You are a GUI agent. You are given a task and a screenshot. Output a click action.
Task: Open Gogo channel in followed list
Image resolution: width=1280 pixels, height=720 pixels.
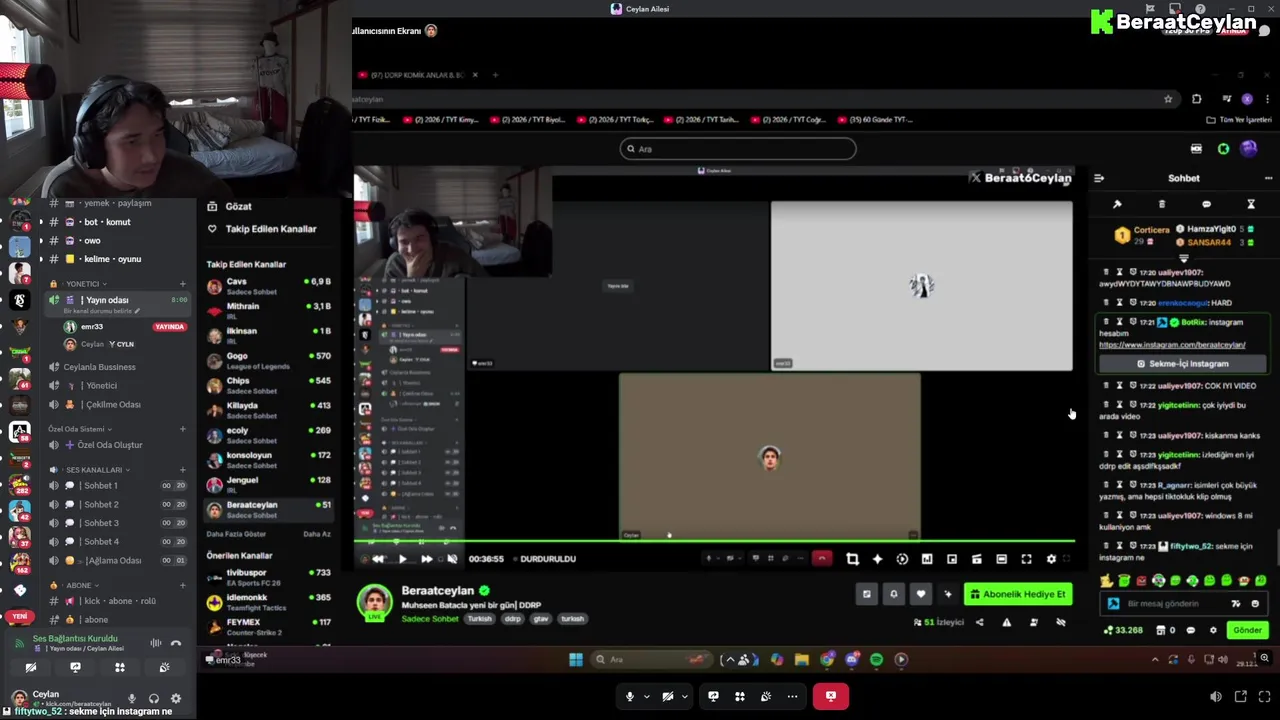(268, 360)
